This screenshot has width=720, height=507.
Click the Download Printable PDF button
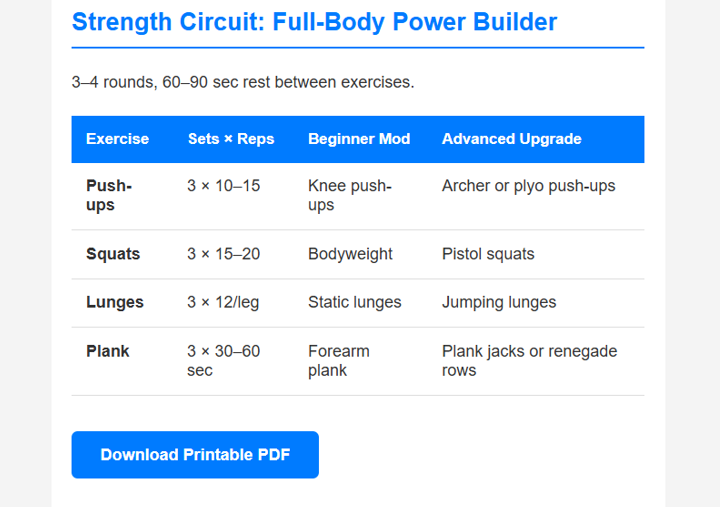(x=195, y=455)
